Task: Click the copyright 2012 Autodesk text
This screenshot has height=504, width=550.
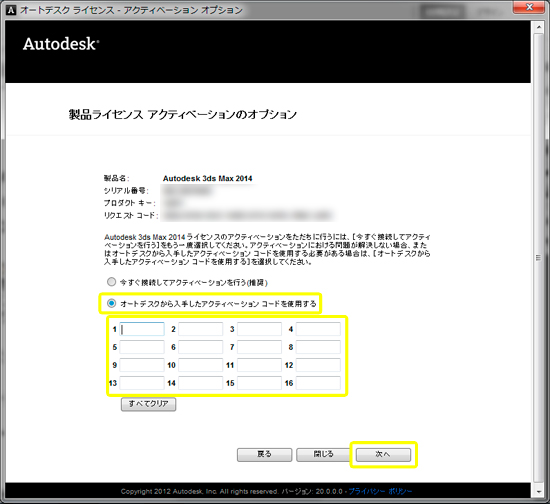Action: pos(199,491)
